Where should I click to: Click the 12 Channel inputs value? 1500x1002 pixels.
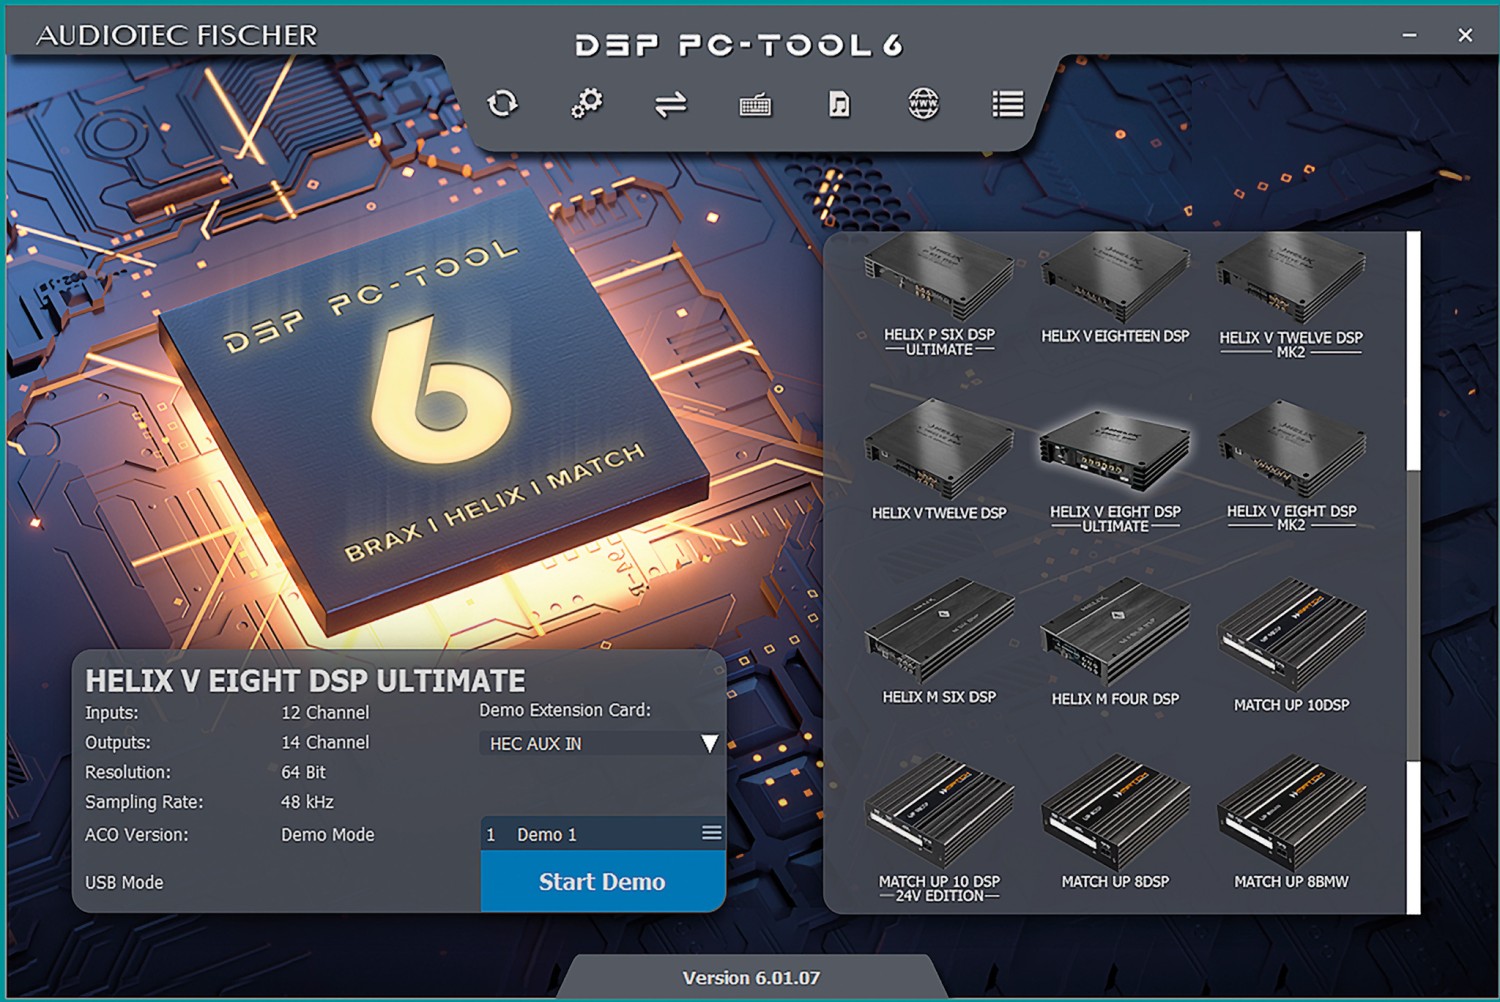(325, 712)
